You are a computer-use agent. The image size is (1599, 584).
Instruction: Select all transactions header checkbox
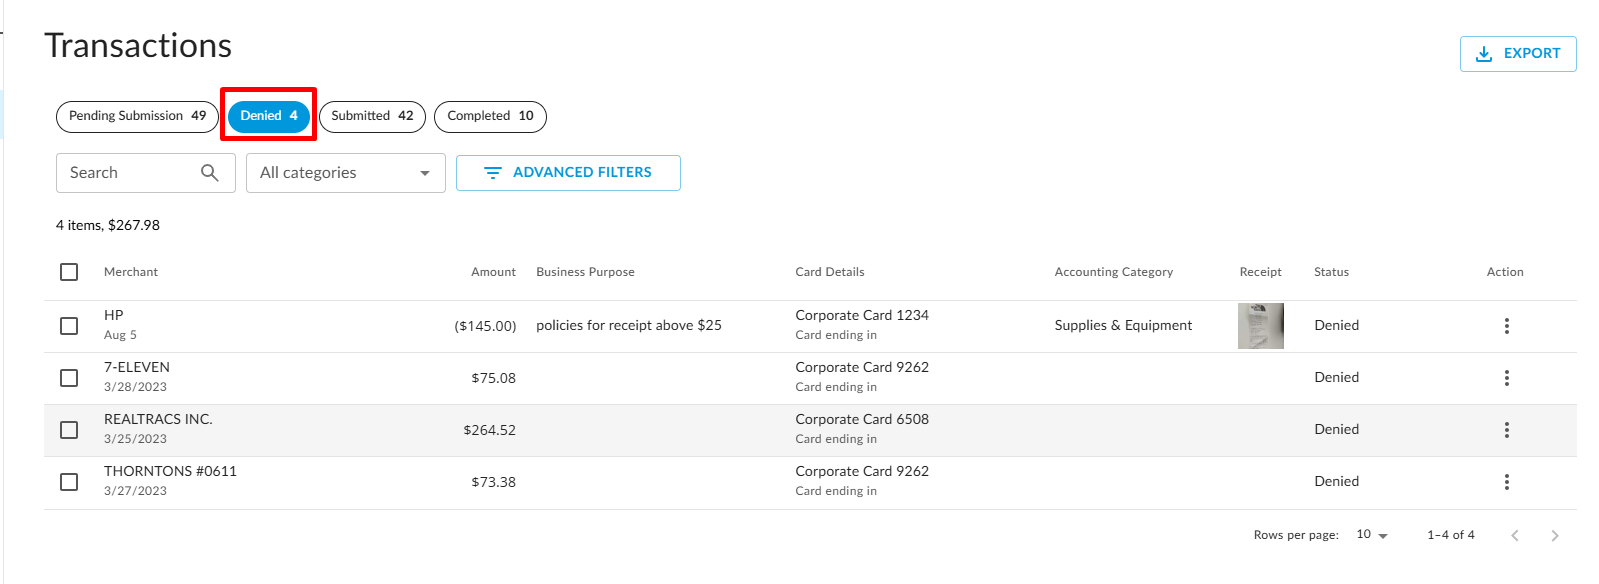pyautogui.click(x=69, y=272)
